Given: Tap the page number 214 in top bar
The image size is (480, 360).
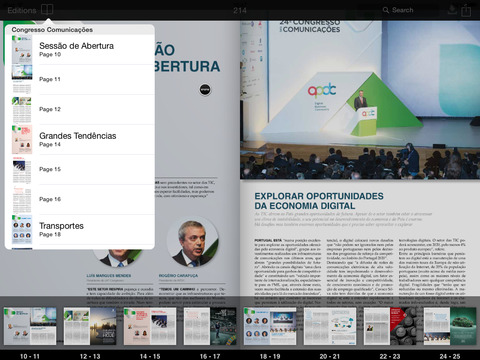Looking at the screenshot, I should pos(240,10).
